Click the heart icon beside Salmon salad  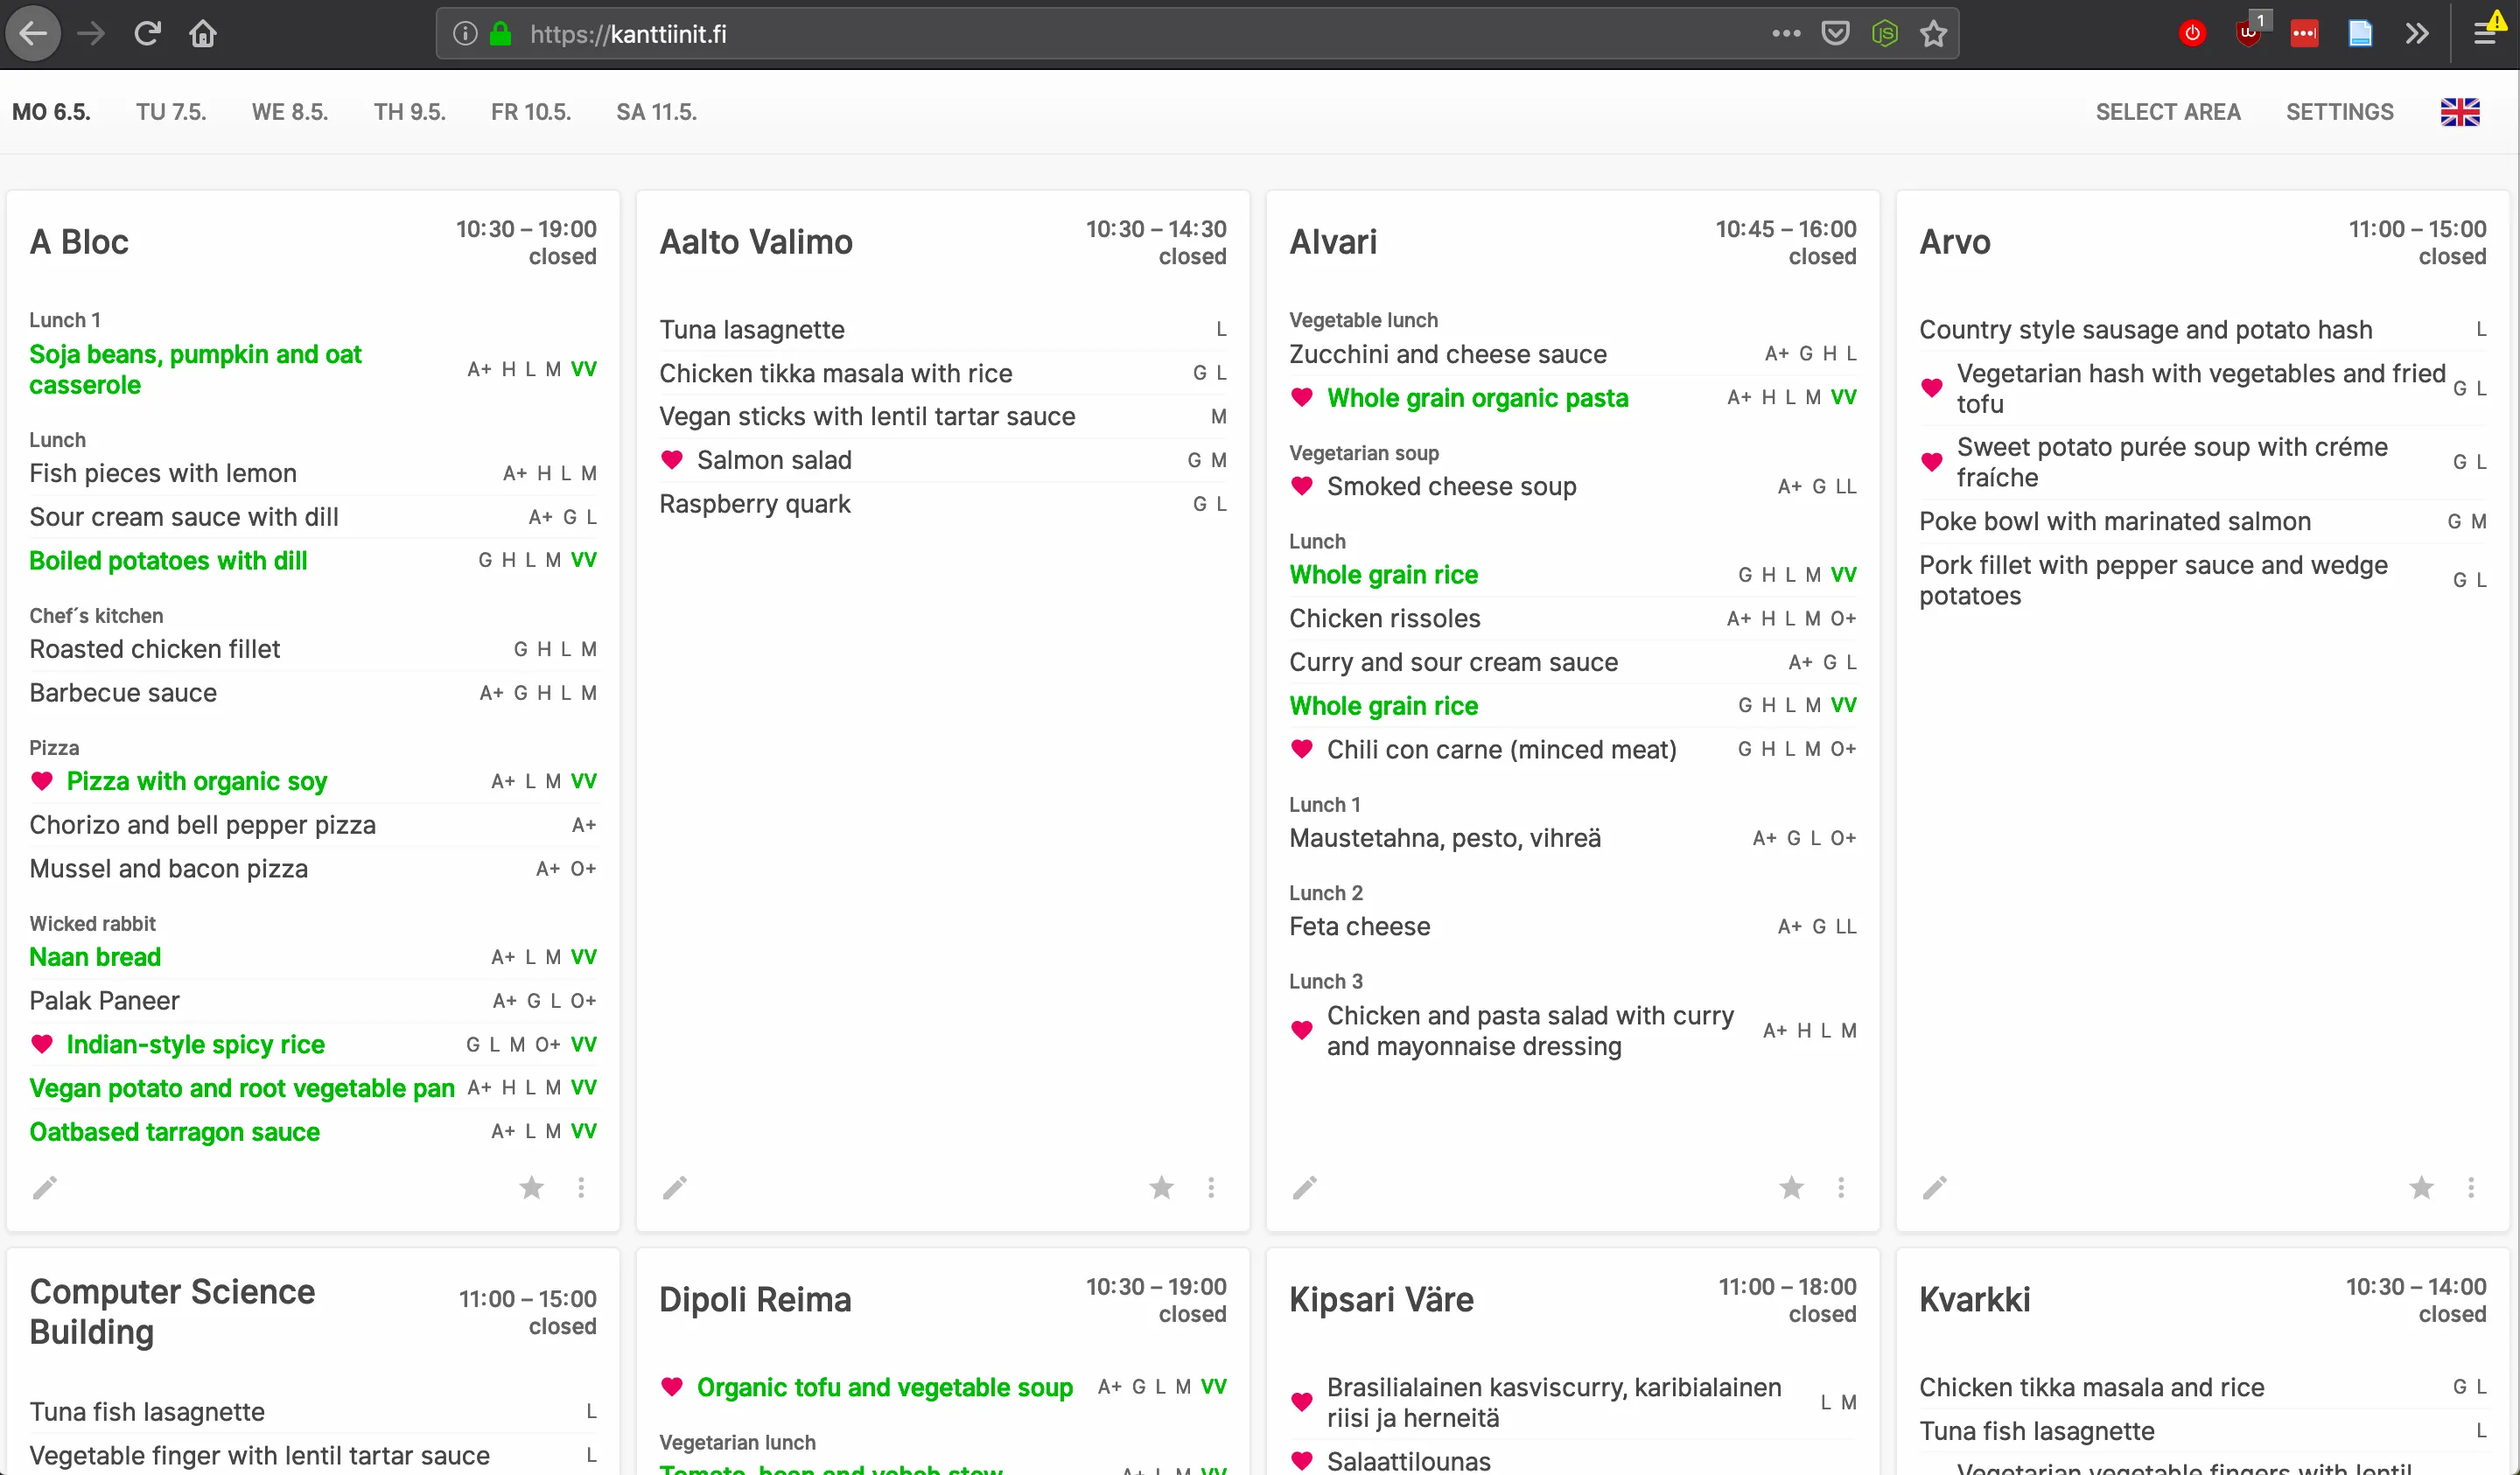click(x=672, y=460)
